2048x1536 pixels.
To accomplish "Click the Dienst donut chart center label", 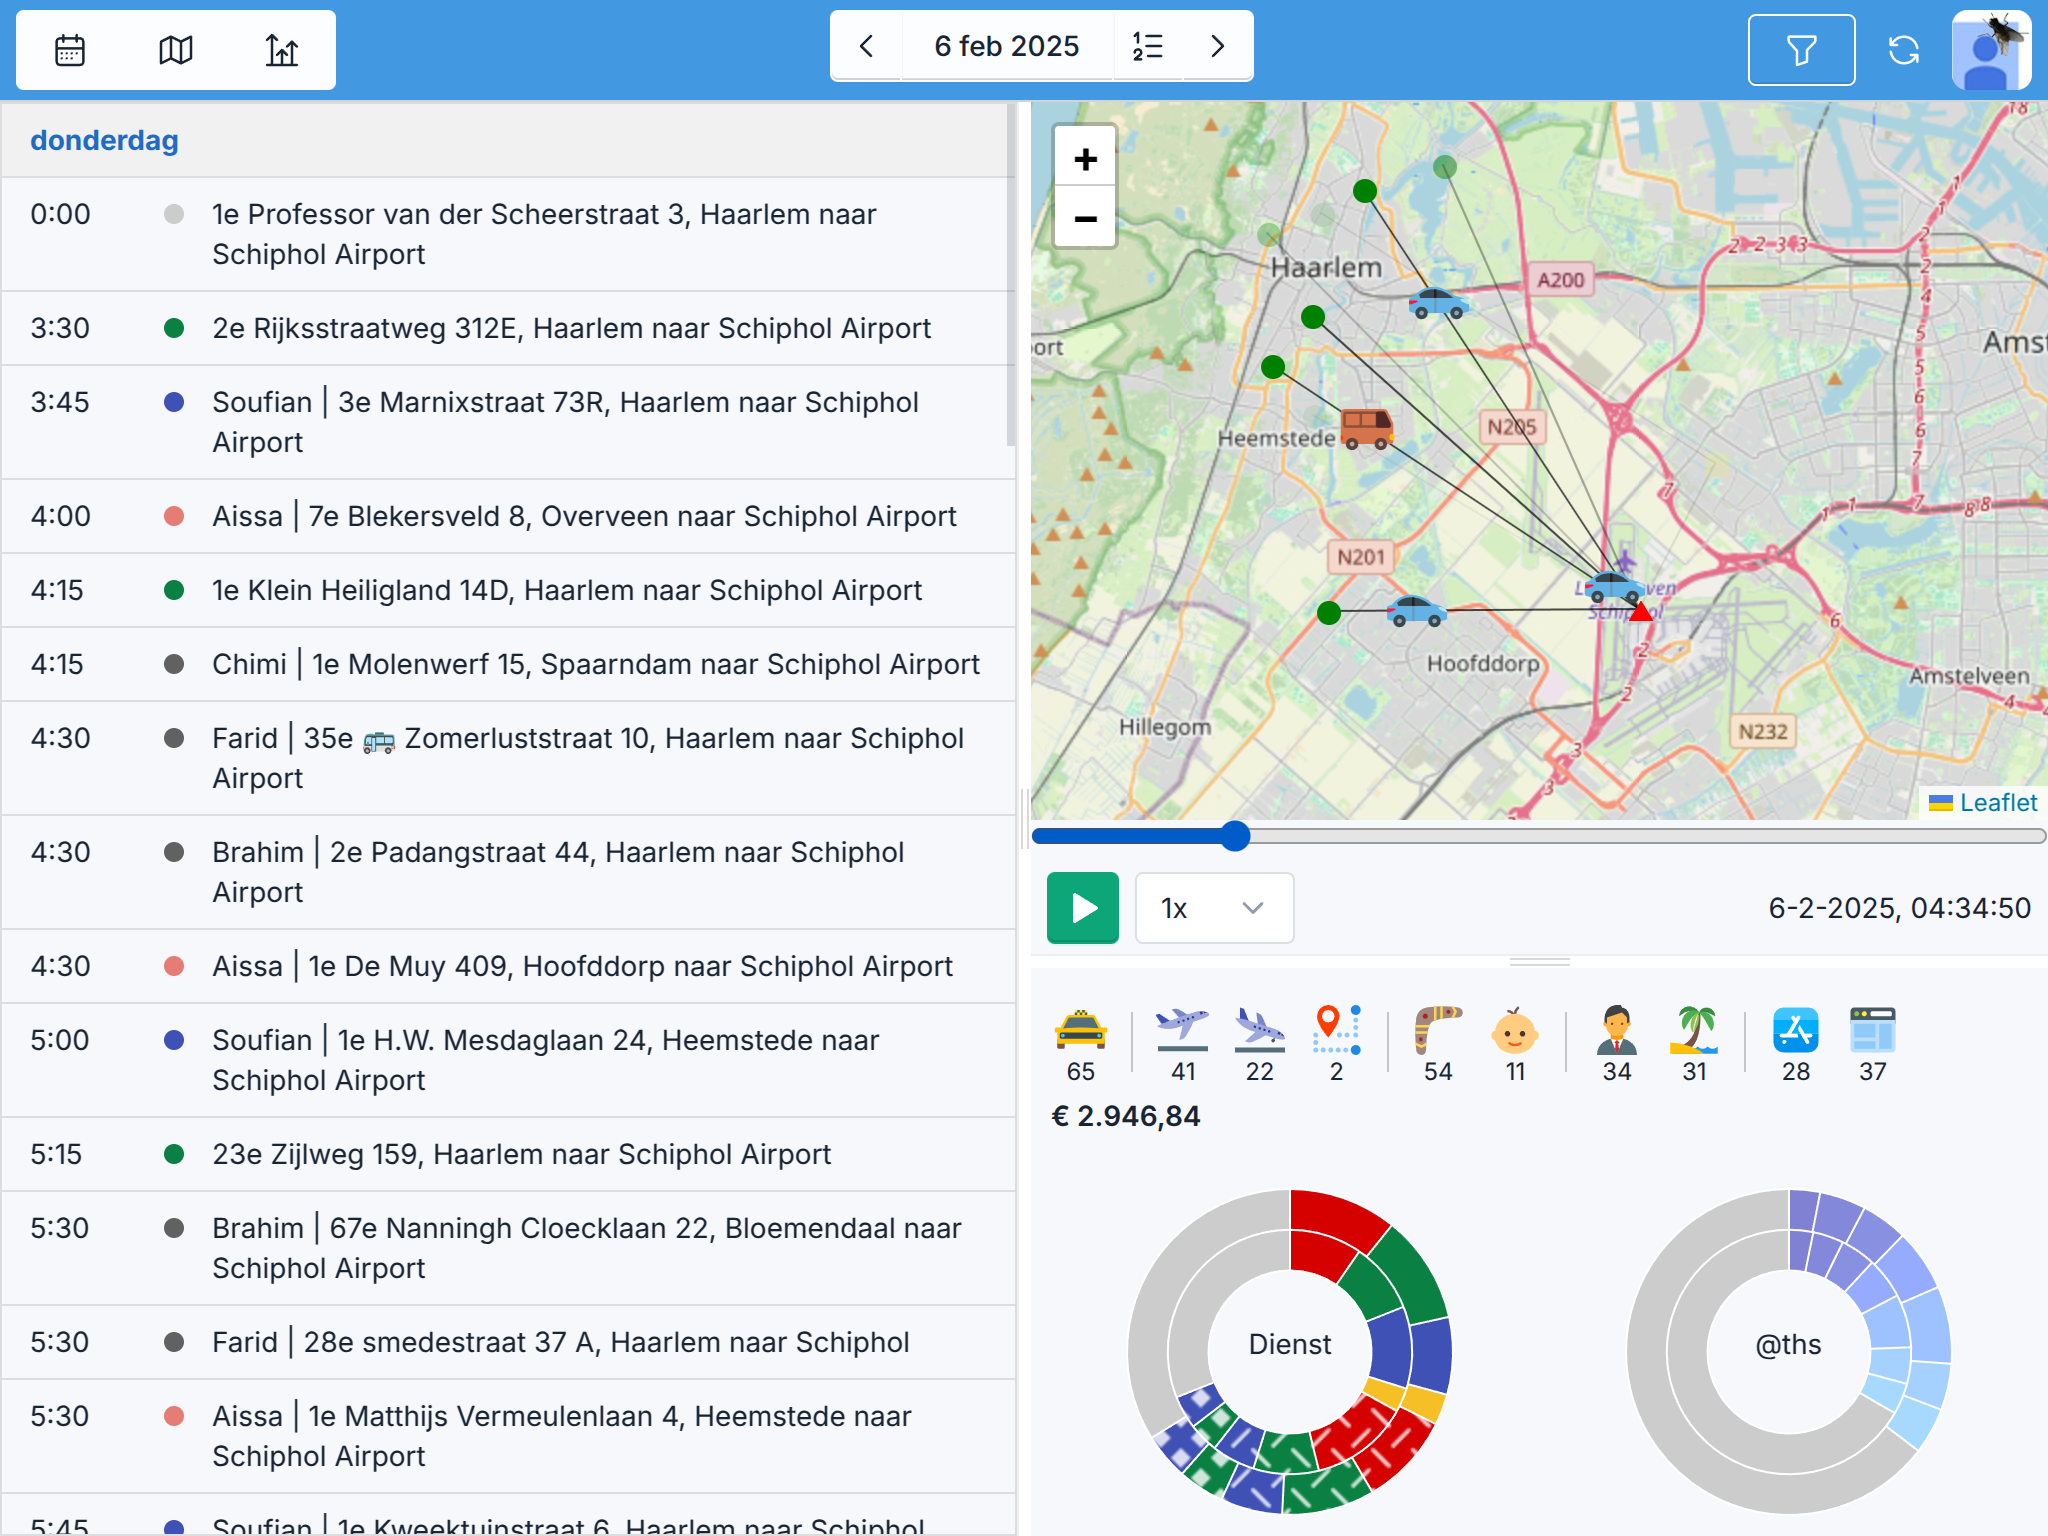I will [x=1290, y=1344].
